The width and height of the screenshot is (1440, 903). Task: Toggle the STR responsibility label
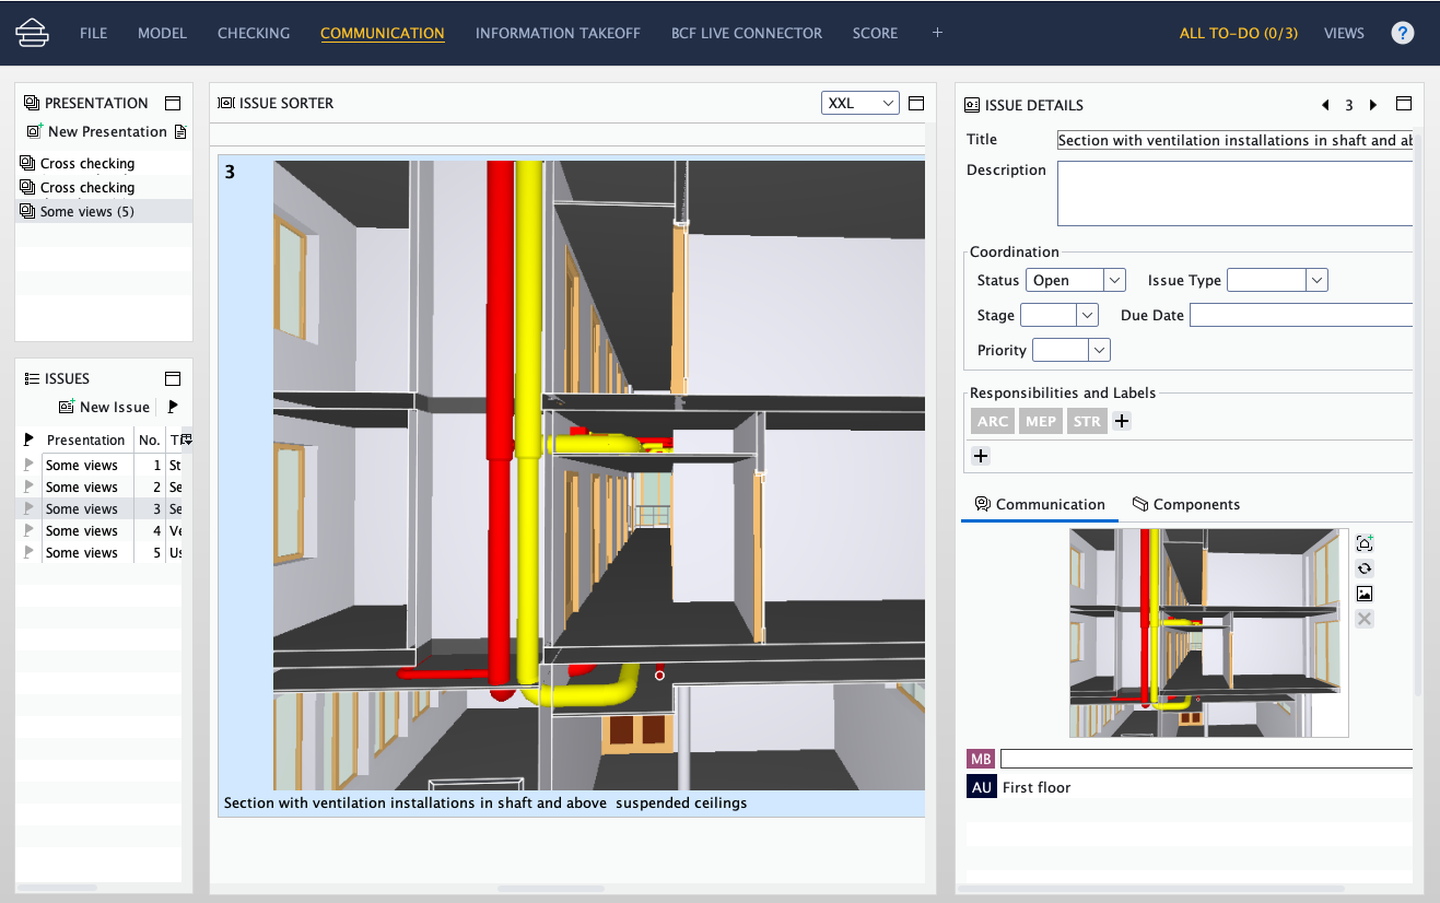coord(1086,421)
